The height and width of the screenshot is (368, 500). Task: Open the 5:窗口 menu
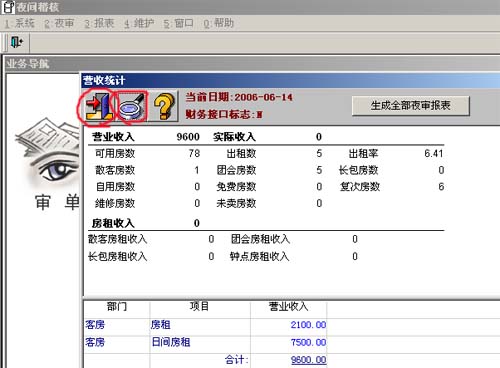coord(179,23)
